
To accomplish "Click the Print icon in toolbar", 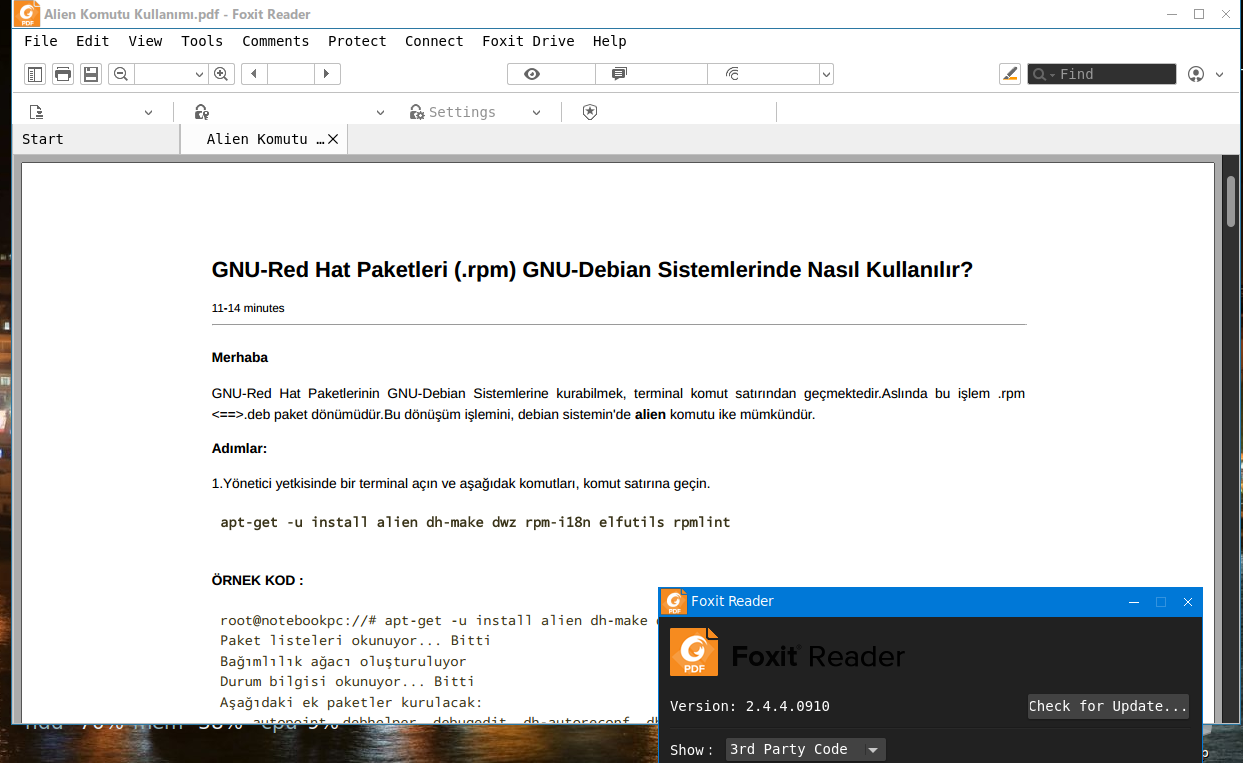I will [x=63, y=74].
